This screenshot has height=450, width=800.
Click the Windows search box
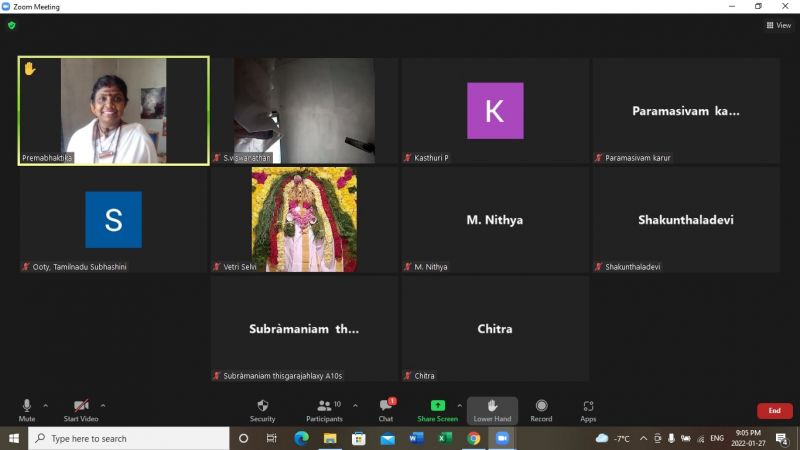click(130, 438)
